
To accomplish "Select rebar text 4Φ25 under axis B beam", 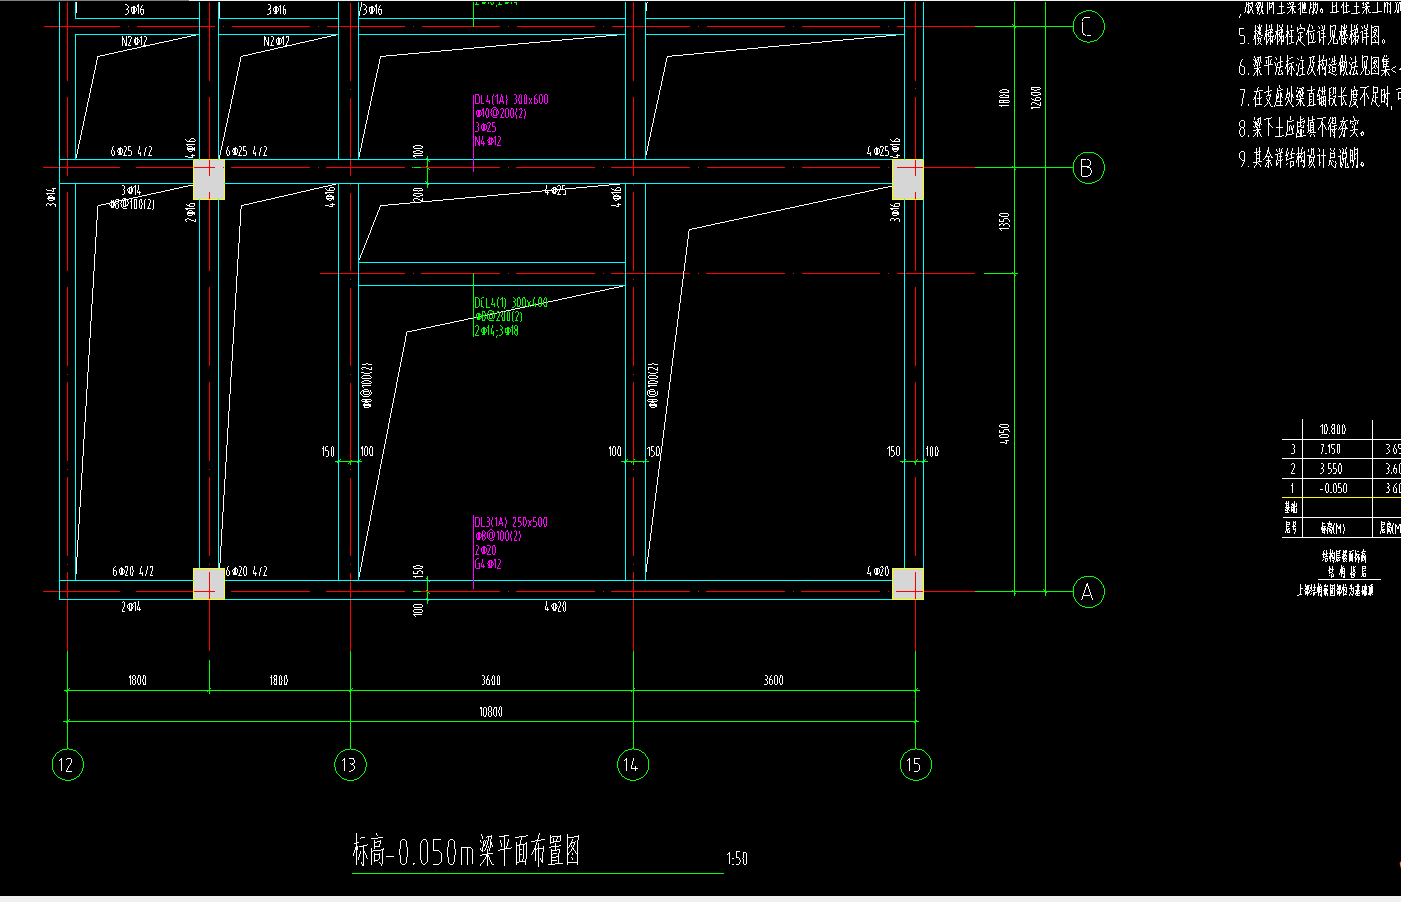I will tap(555, 191).
